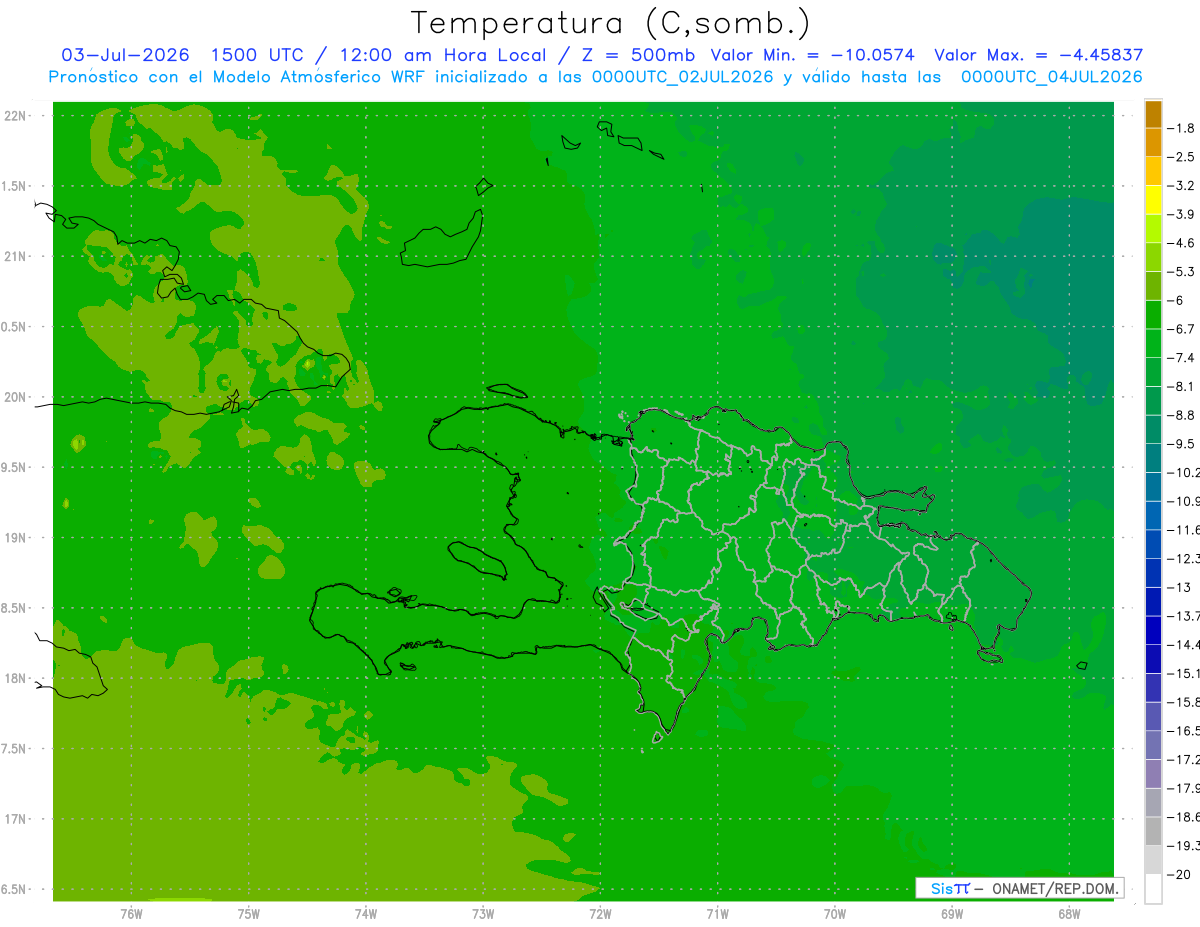The height and width of the screenshot is (927, 1200).
Task: Select valid-until time "0000UTC_04JUL2026"
Action: pyautogui.click(x=1051, y=77)
